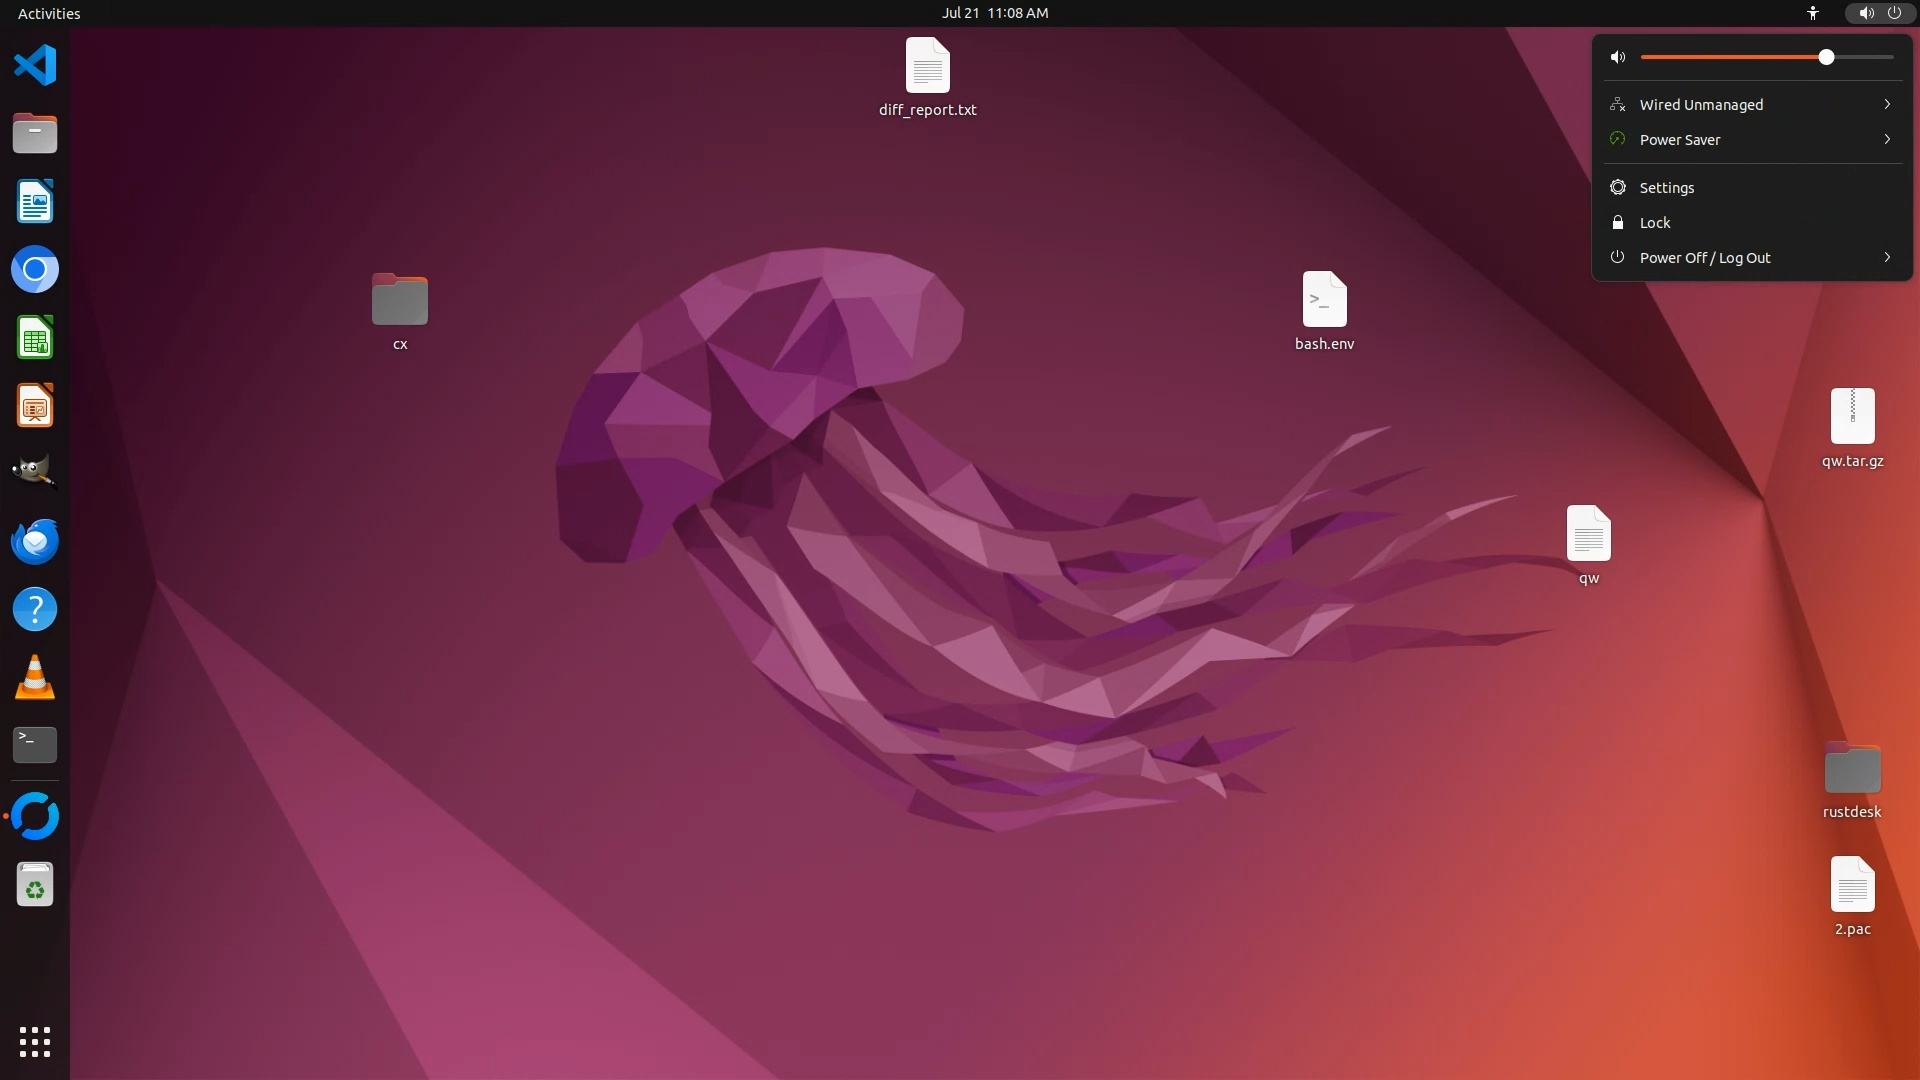Launch LibreOffice Writer from dock
Image resolution: width=1920 pixels, height=1080 pixels.
(x=35, y=202)
